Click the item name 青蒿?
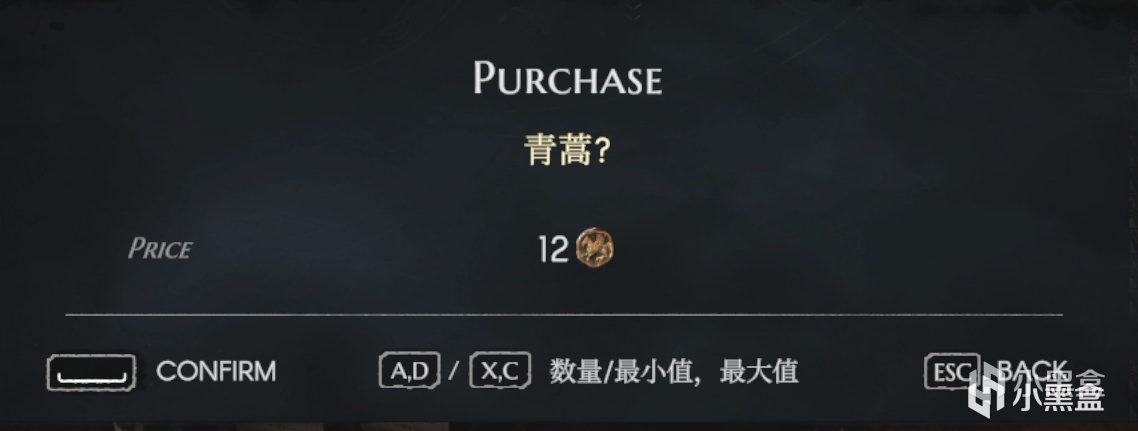 [568, 151]
